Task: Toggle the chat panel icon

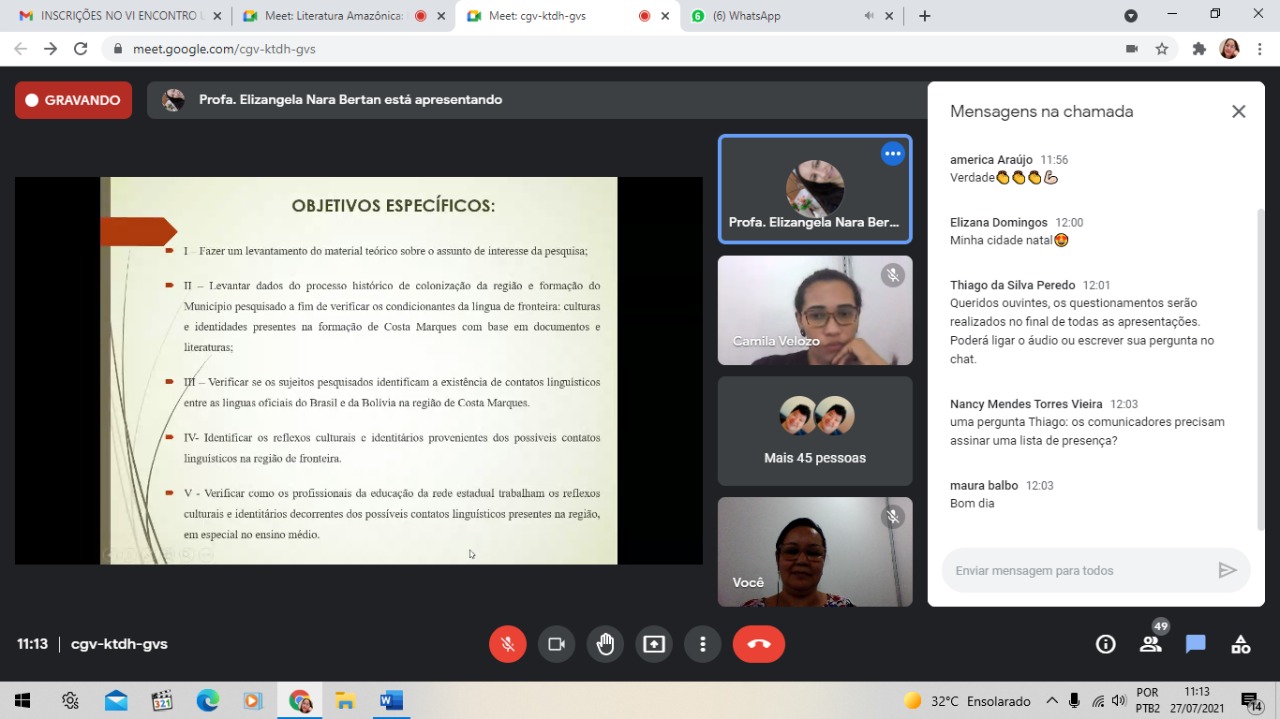Action: 1196,644
